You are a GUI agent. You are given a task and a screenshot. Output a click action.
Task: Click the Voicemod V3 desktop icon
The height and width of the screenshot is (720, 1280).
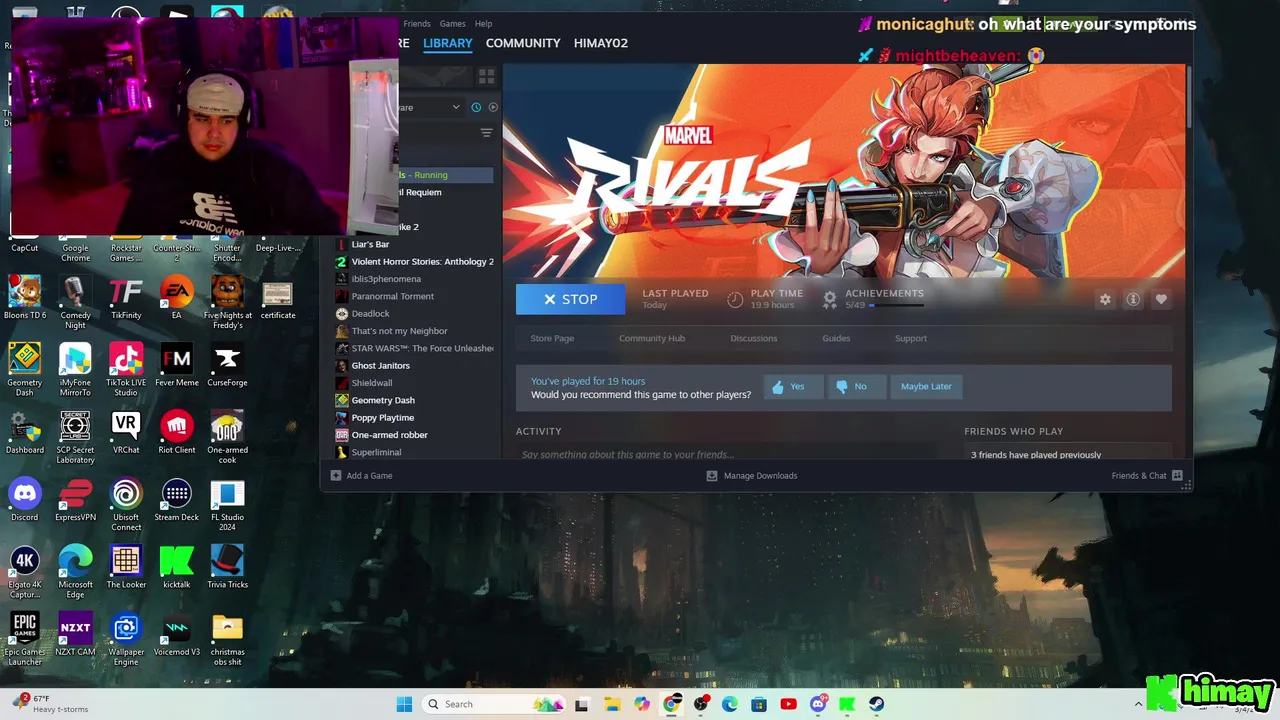click(x=177, y=635)
